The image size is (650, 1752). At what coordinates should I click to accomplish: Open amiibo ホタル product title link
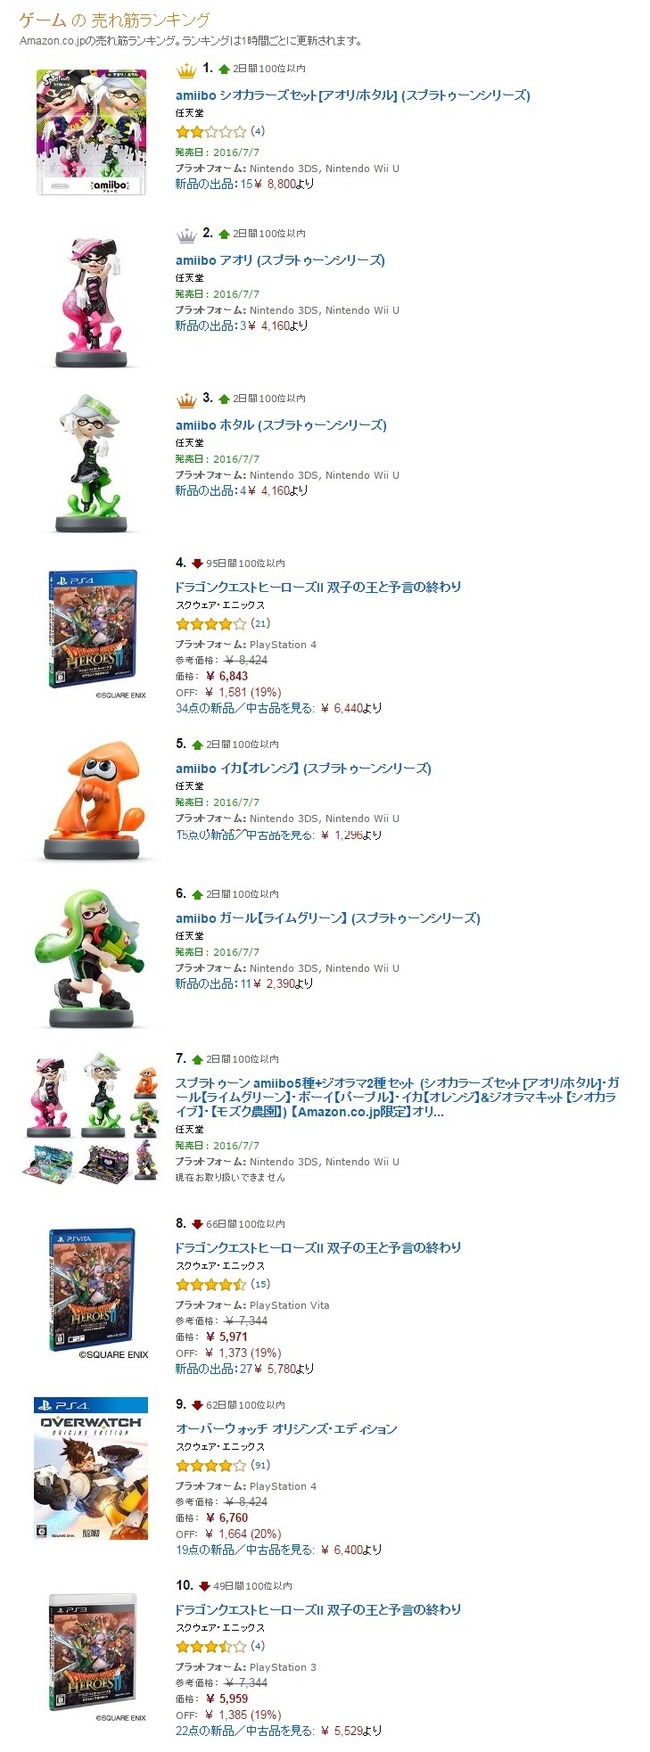tap(281, 425)
